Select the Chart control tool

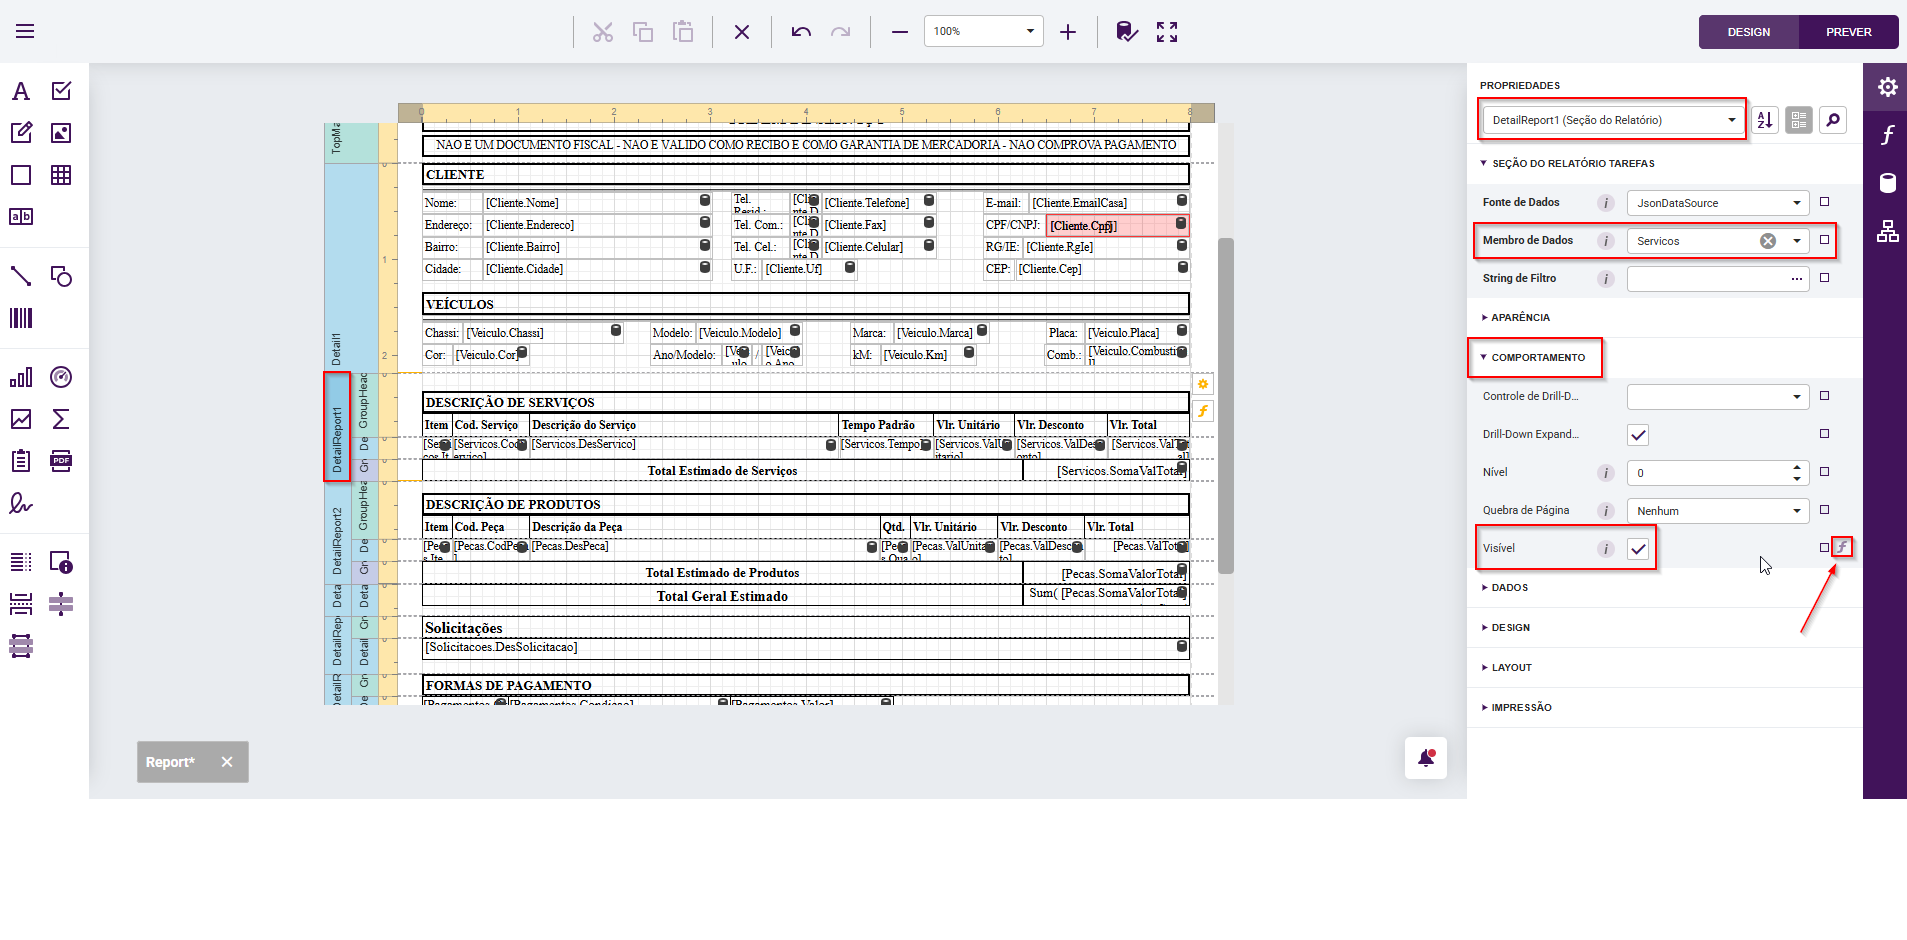(x=21, y=377)
